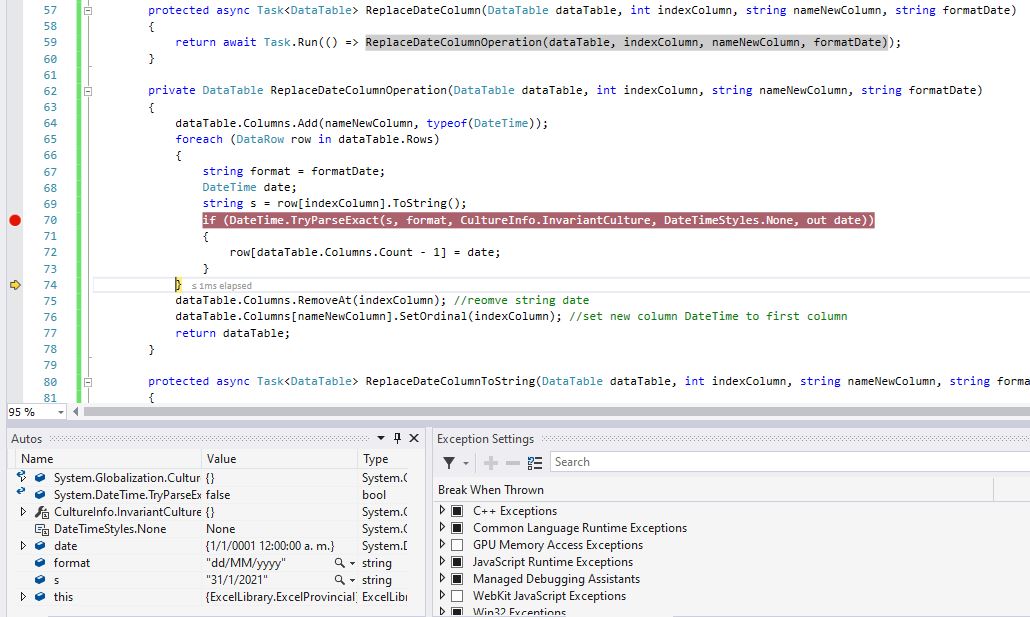Click the yellow current-statement arrow at line 74
The width and height of the screenshot is (1030, 617).
[x=15, y=285]
